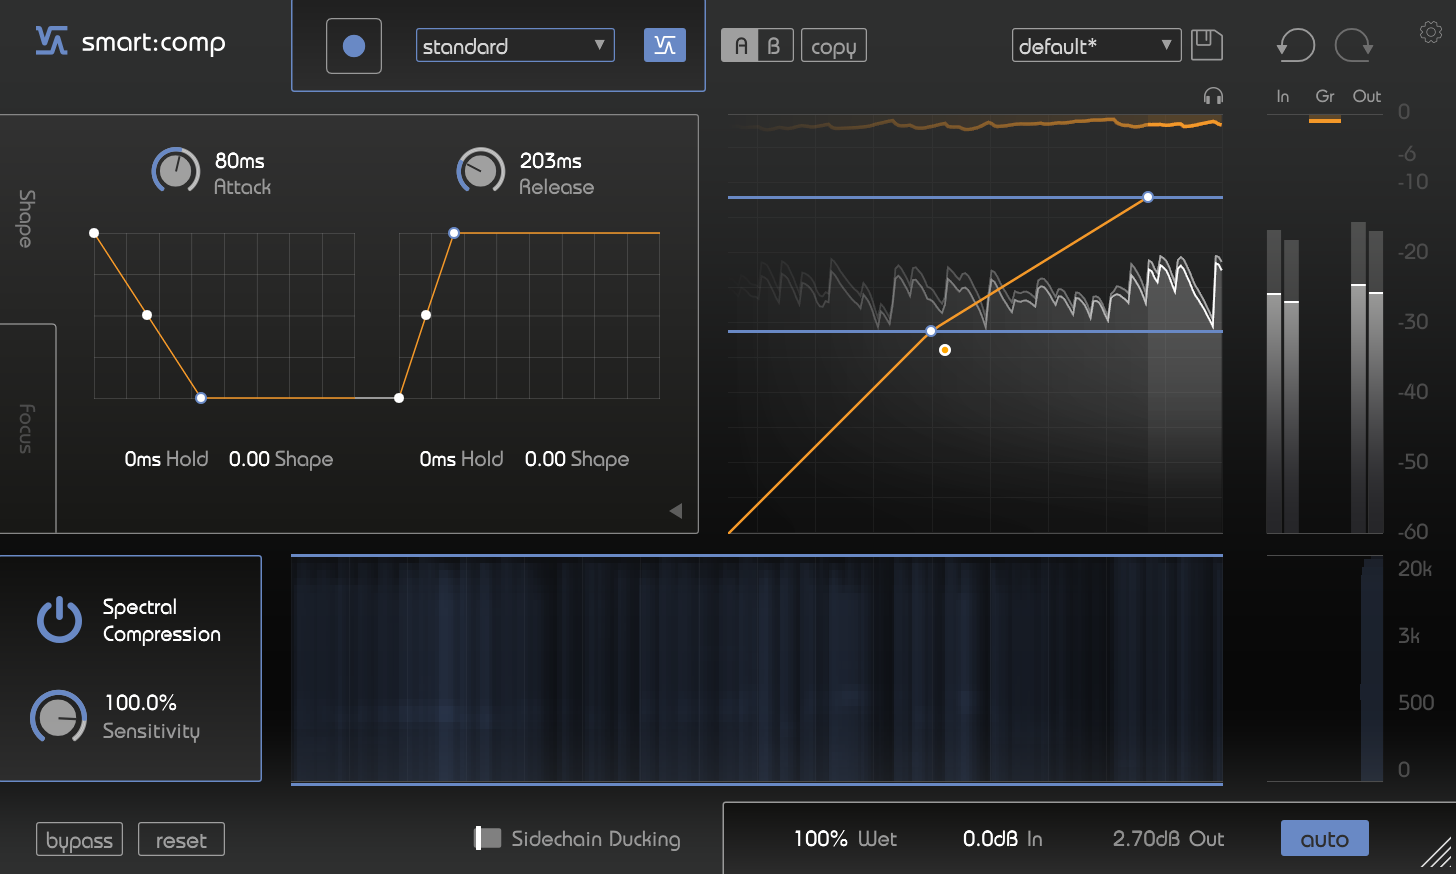Select release curve midpoint handle
The width and height of the screenshot is (1456, 874).
coord(426,315)
